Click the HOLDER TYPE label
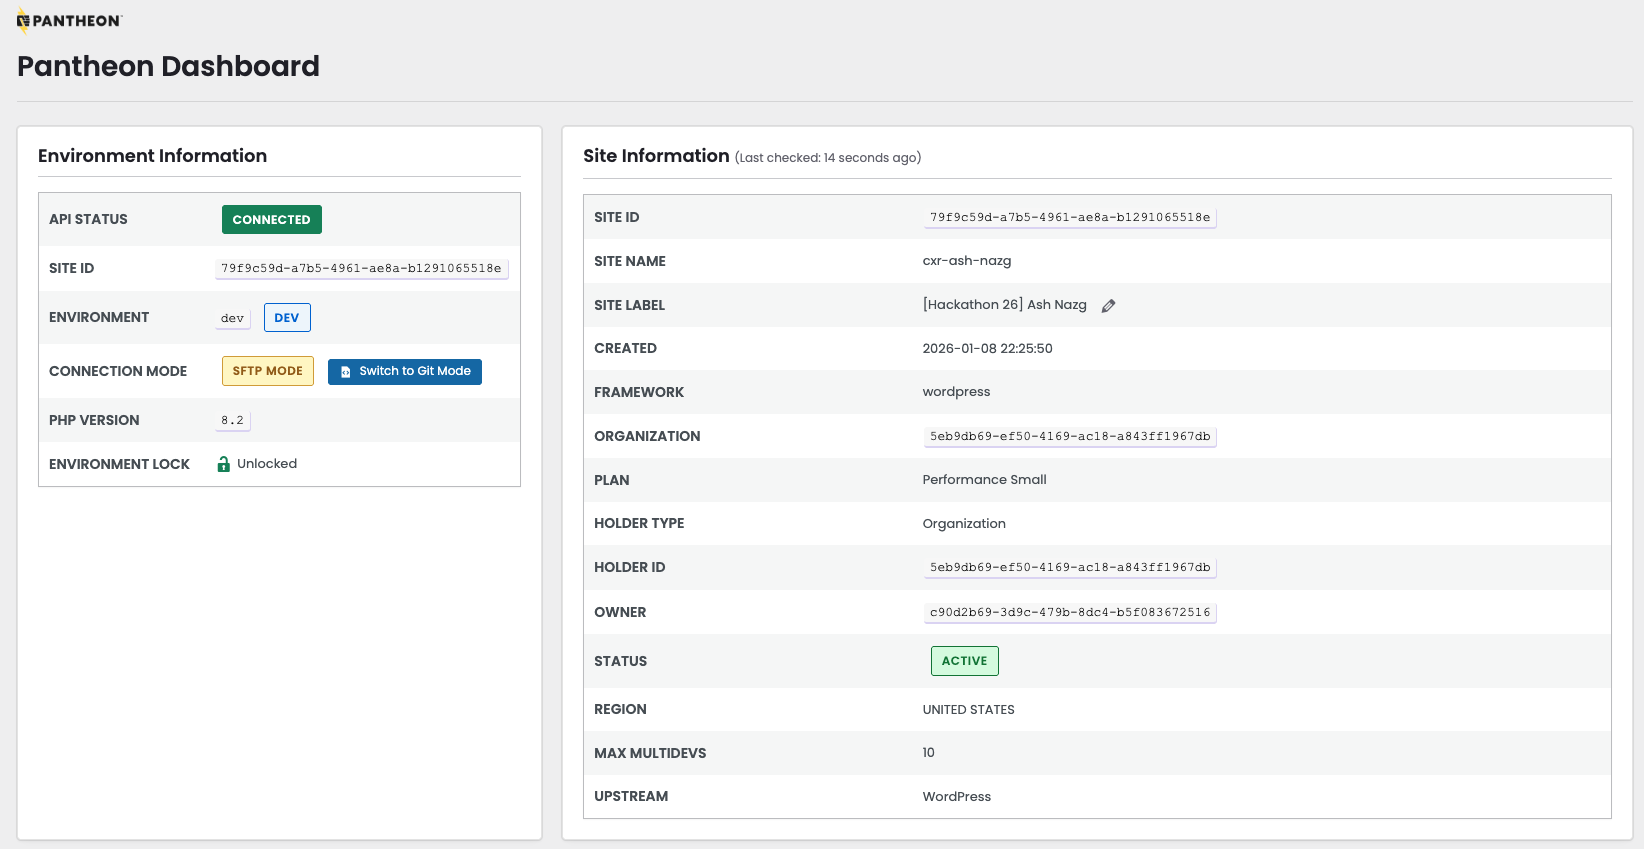1644x849 pixels. [x=639, y=524]
